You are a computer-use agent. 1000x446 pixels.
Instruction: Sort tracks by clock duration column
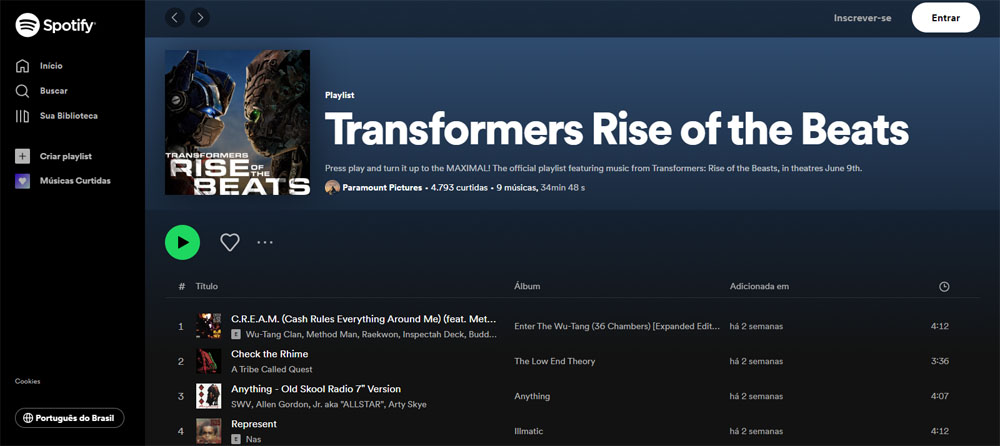[944, 286]
